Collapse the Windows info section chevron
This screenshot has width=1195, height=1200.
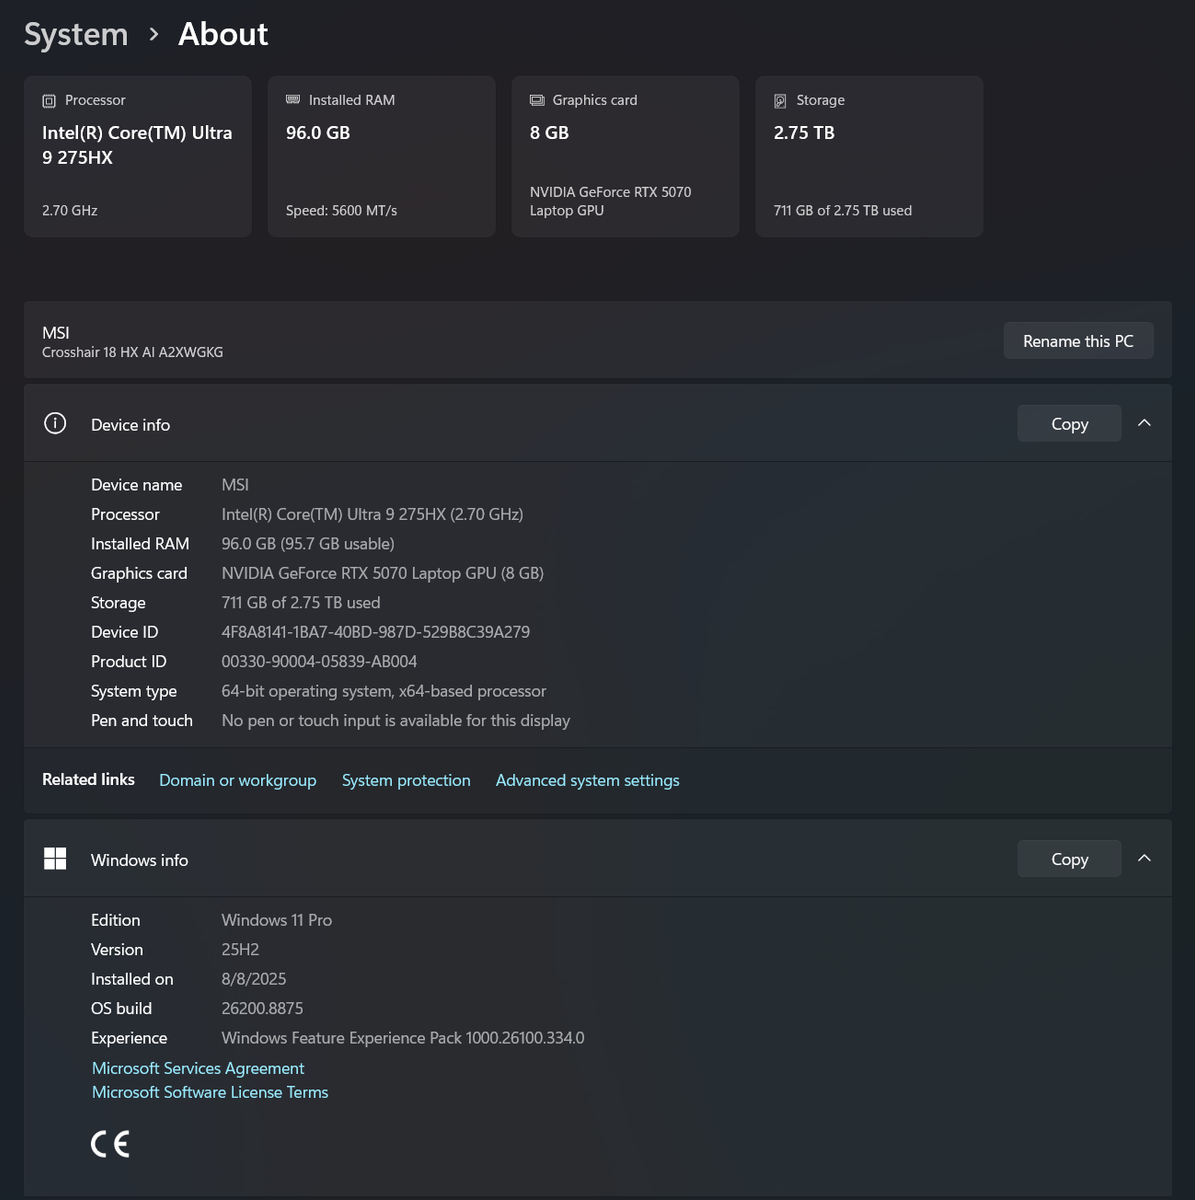1145,858
